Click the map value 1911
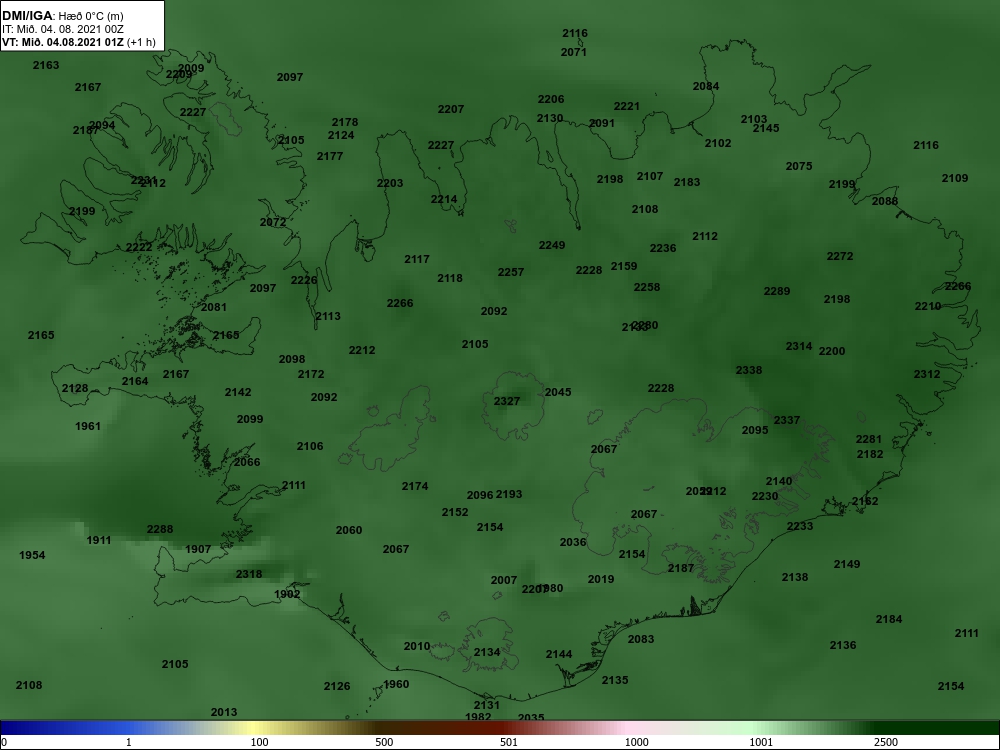The width and height of the screenshot is (1000, 750). [x=99, y=540]
